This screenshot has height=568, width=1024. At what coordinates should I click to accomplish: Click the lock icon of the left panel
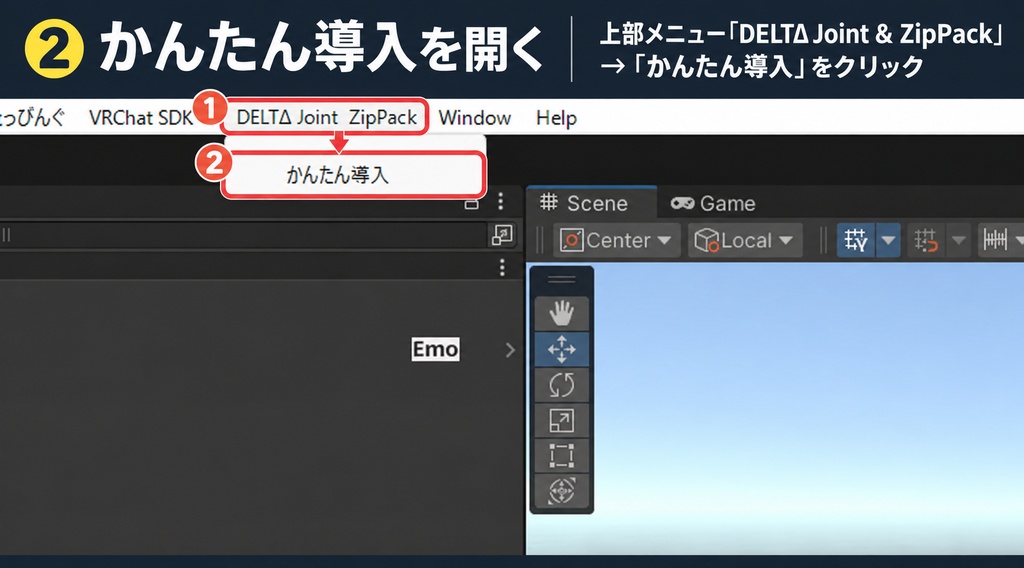(472, 204)
